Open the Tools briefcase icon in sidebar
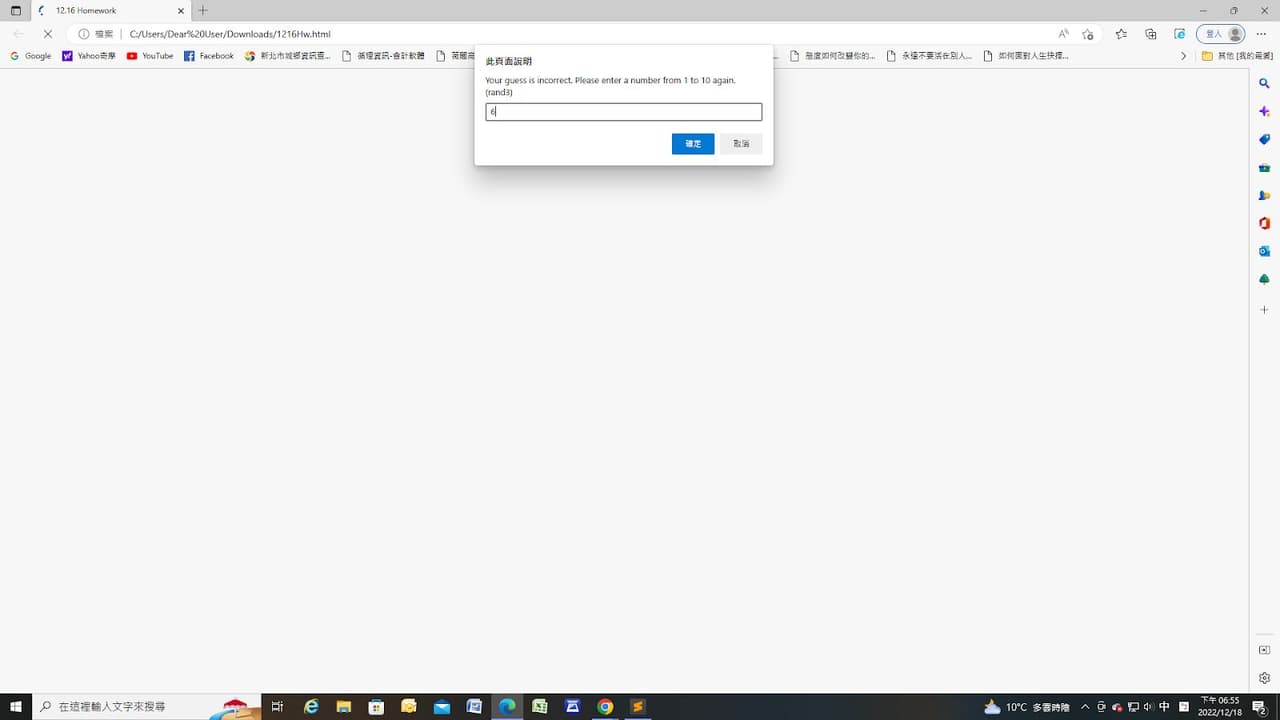 pyautogui.click(x=1264, y=167)
